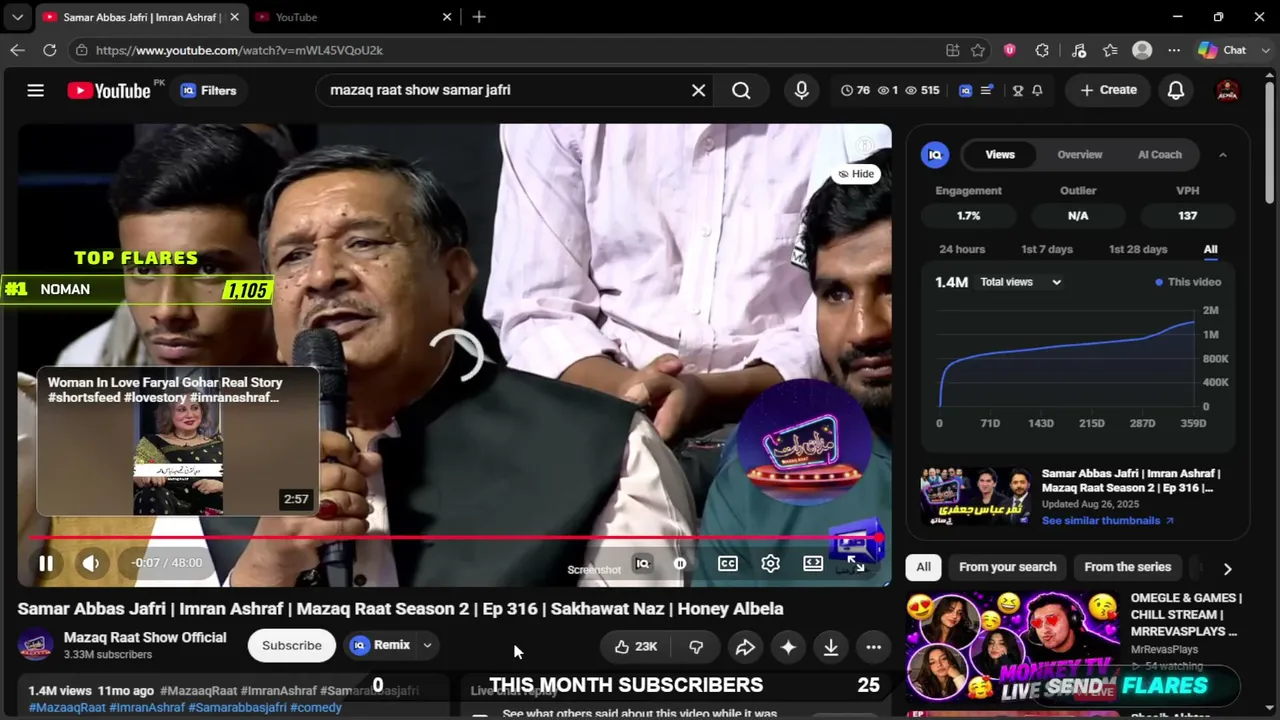Select the From the series chip
1280x720 pixels.
click(x=1127, y=567)
